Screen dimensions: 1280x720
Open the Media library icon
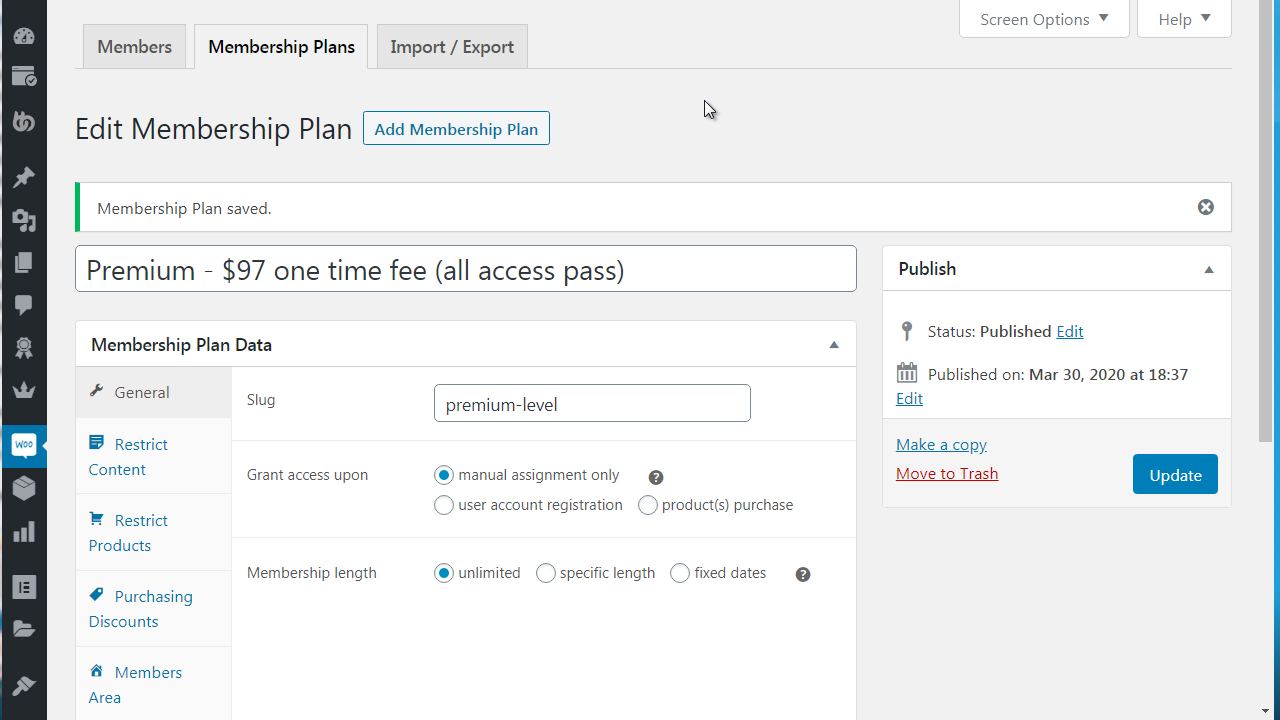[x=23, y=220]
